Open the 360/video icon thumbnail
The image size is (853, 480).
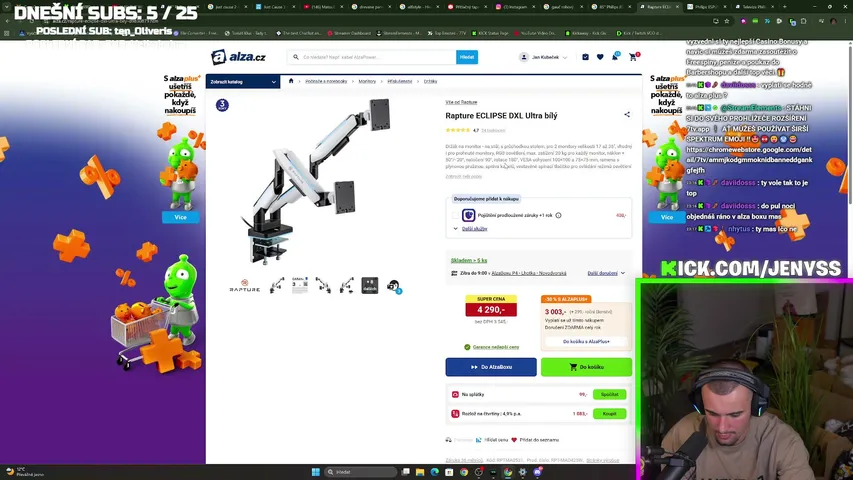tap(393, 286)
